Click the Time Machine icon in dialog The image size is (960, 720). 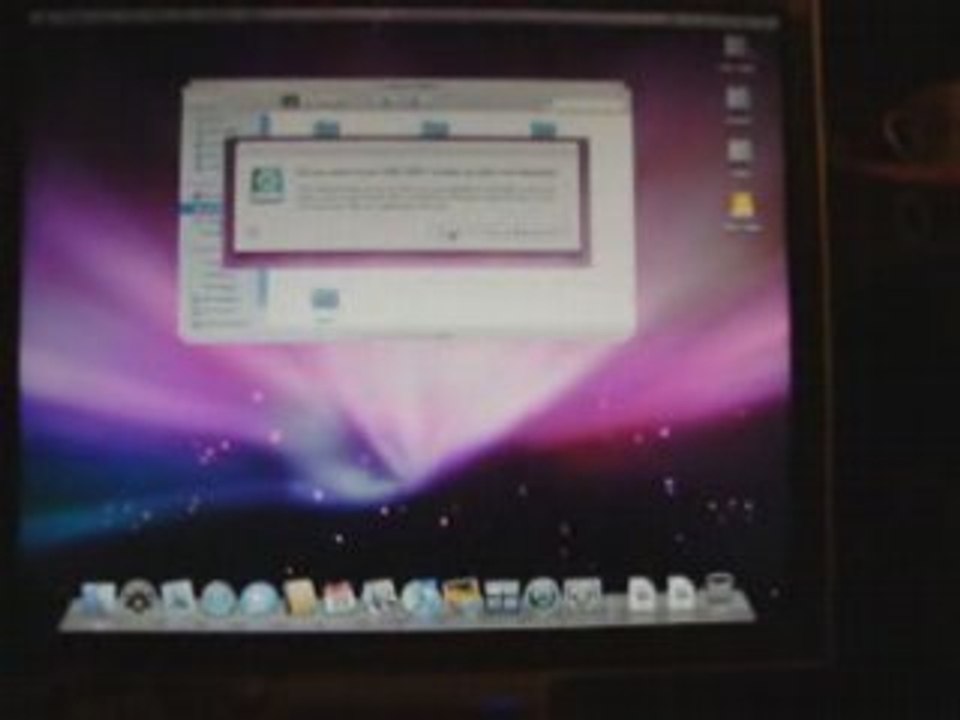coord(267,186)
